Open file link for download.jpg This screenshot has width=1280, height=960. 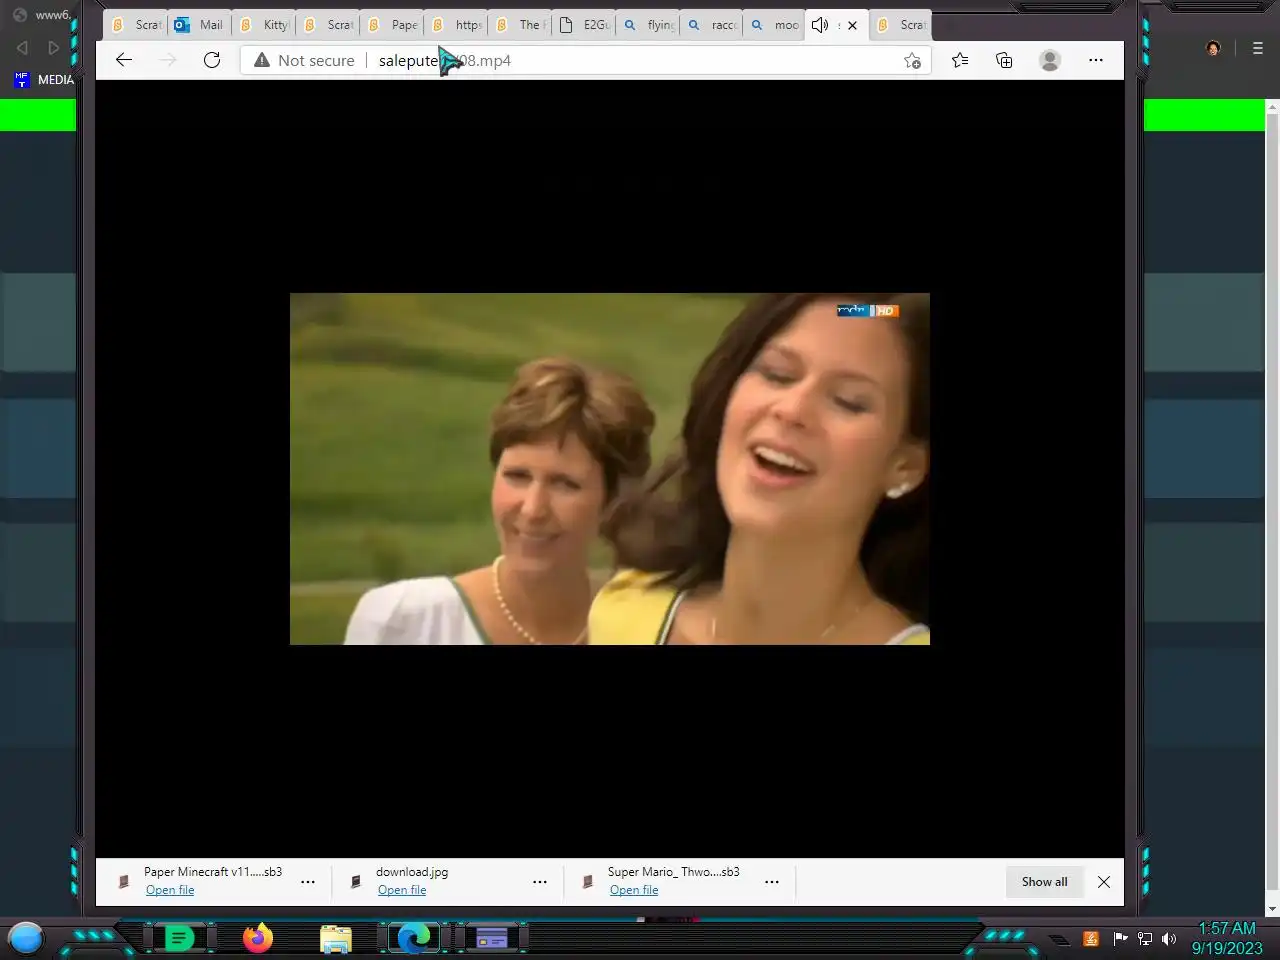(402, 890)
